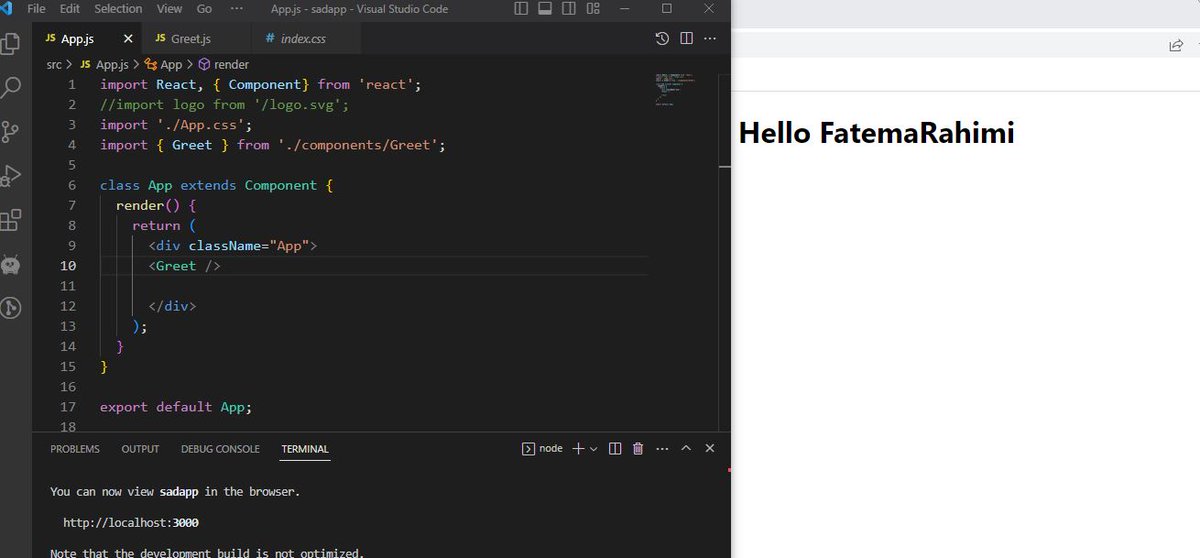The width and height of the screenshot is (1200, 558).
Task: Click the 'return (' line in editor
Action: click(164, 226)
